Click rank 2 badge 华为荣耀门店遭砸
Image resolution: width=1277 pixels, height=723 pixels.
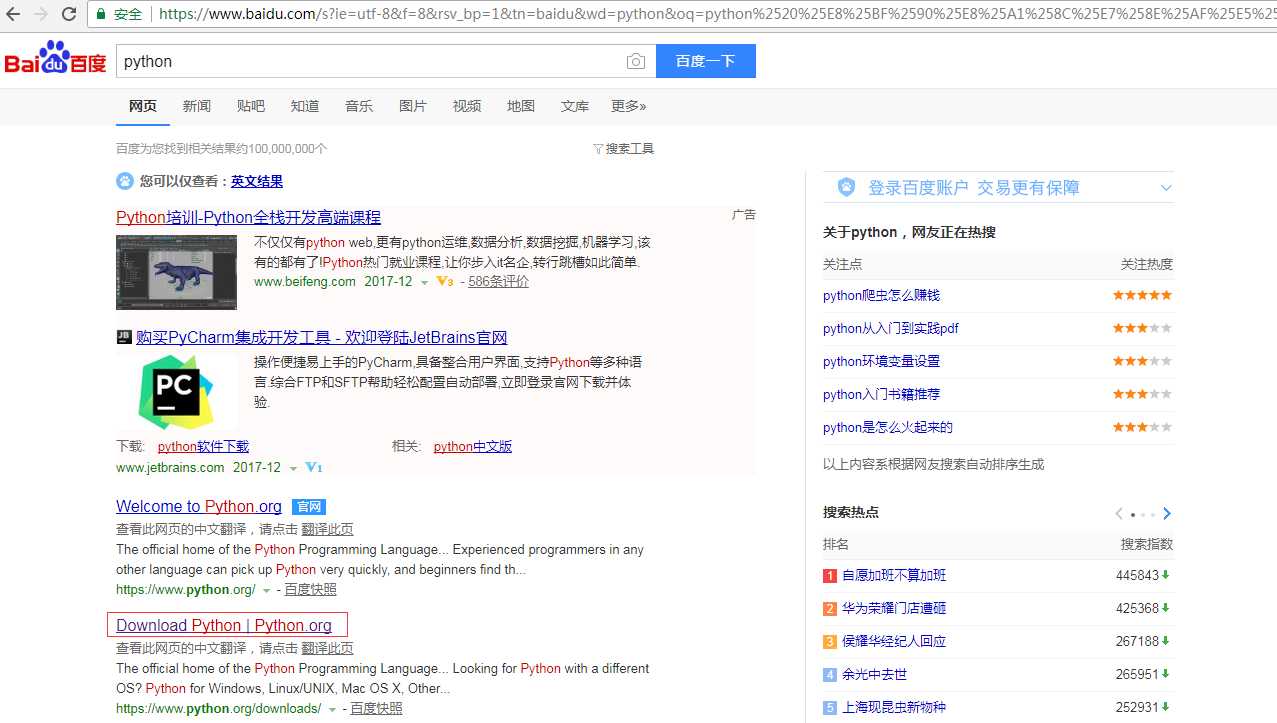(829, 609)
